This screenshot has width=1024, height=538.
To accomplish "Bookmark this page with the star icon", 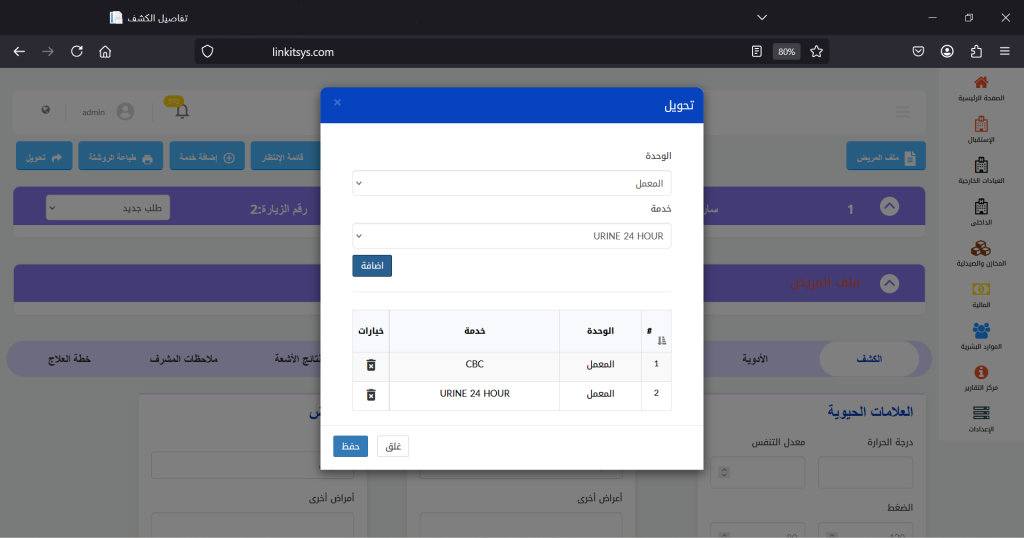I will pos(816,51).
